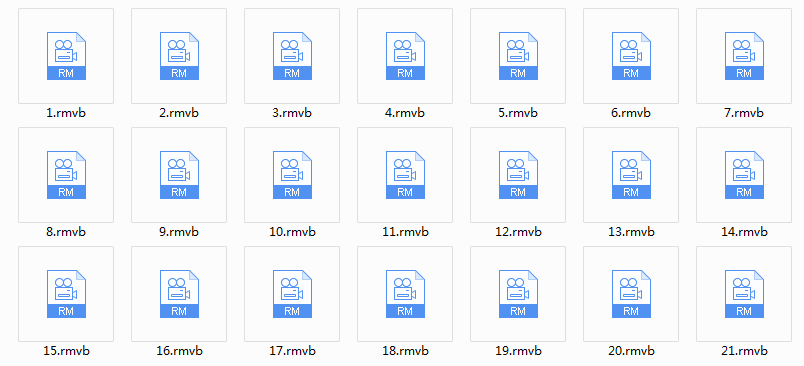Pick the 7.rmvb file thumbnail
The height and width of the screenshot is (366, 804).
click(744, 56)
